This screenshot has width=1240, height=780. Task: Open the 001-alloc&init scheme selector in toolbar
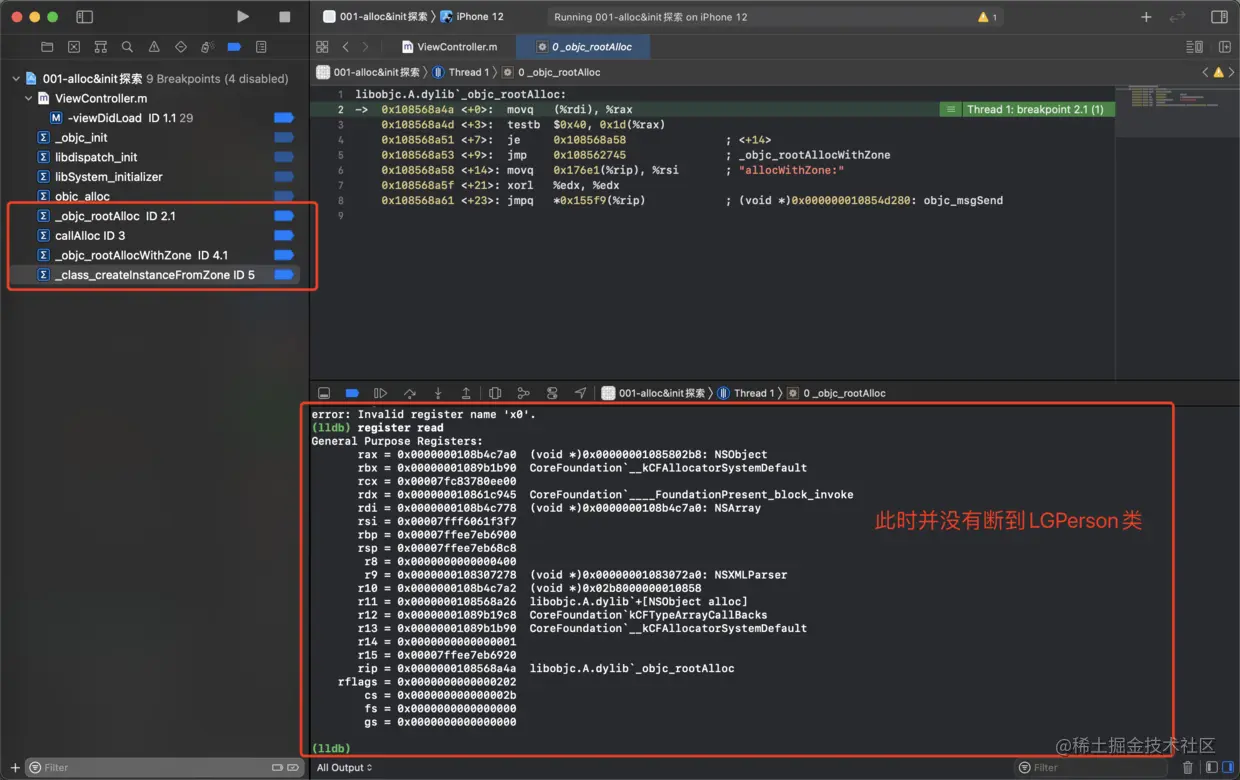[x=375, y=17]
